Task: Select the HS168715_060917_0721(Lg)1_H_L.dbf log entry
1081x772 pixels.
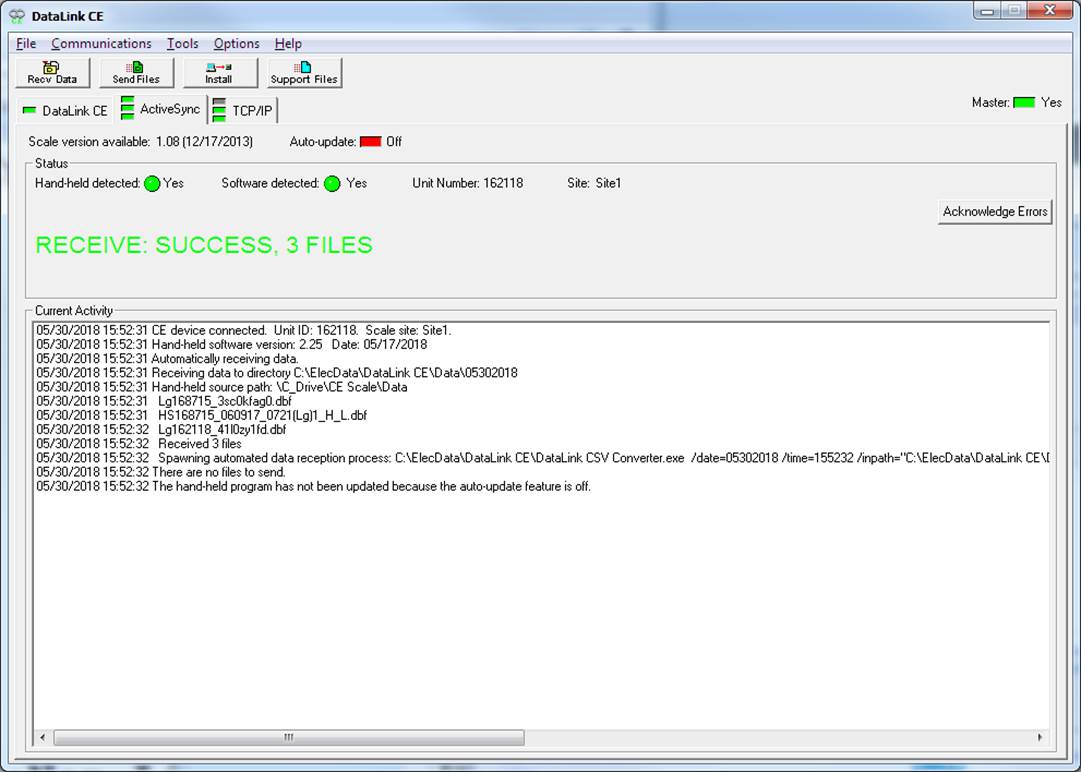Action: [x=201, y=415]
